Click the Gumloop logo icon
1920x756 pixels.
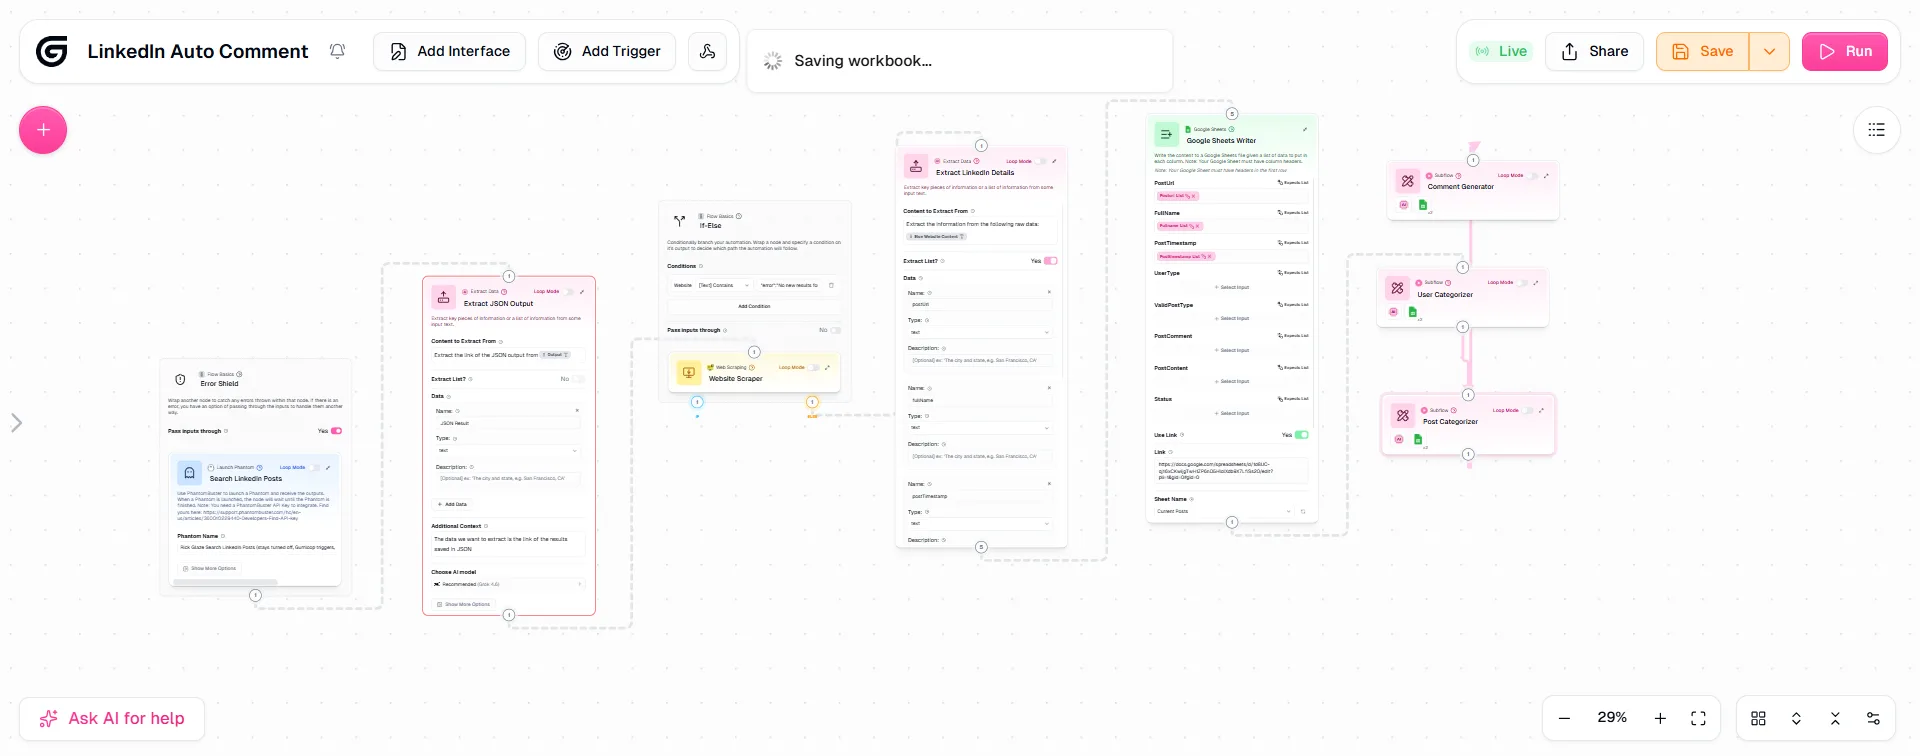pos(52,51)
